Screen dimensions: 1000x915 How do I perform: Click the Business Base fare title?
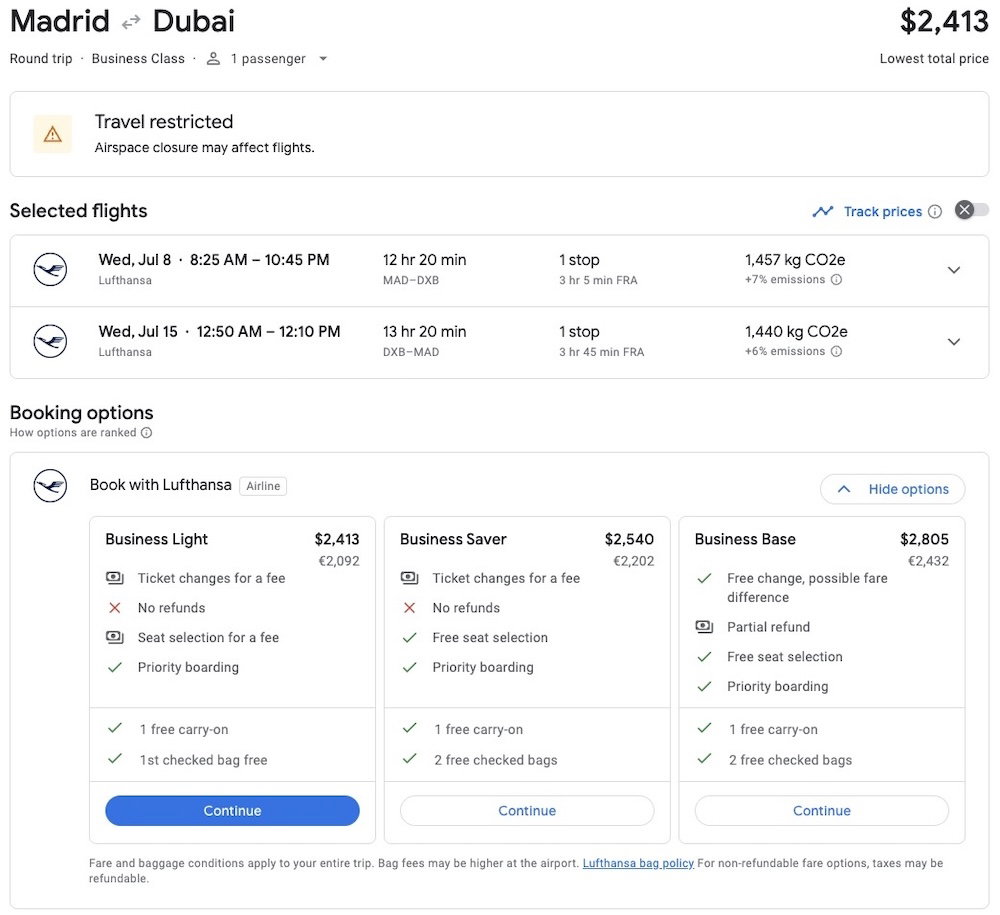pyautogui.click(x=745, y=539)
